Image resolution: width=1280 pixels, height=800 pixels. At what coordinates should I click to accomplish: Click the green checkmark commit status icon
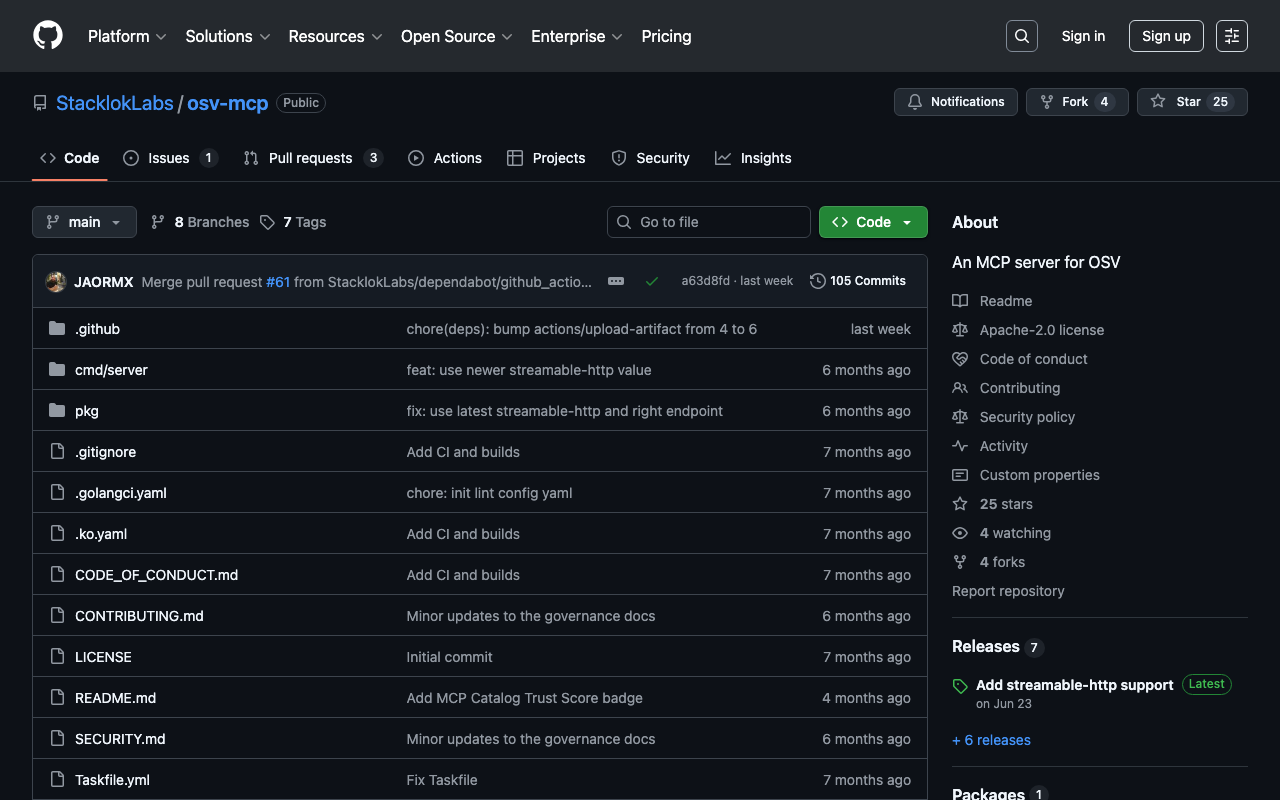[652, 281]
